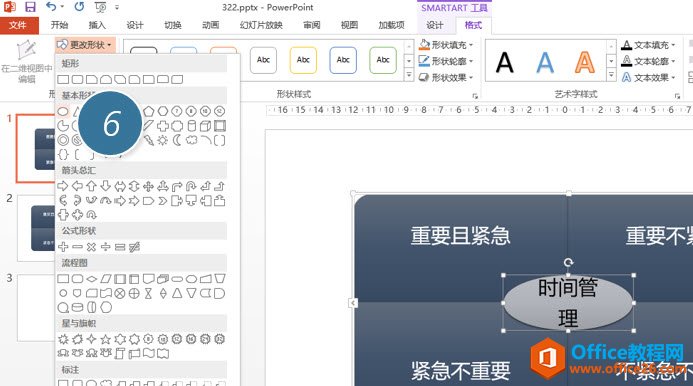Click the Save icon in quick access toolbar
The height and width of the screenshot is (386, 693).
[x=30, y=7]
